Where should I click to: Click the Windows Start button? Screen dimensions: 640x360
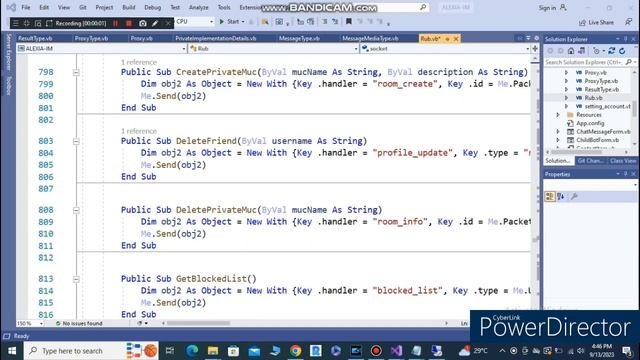coord(12,351)
